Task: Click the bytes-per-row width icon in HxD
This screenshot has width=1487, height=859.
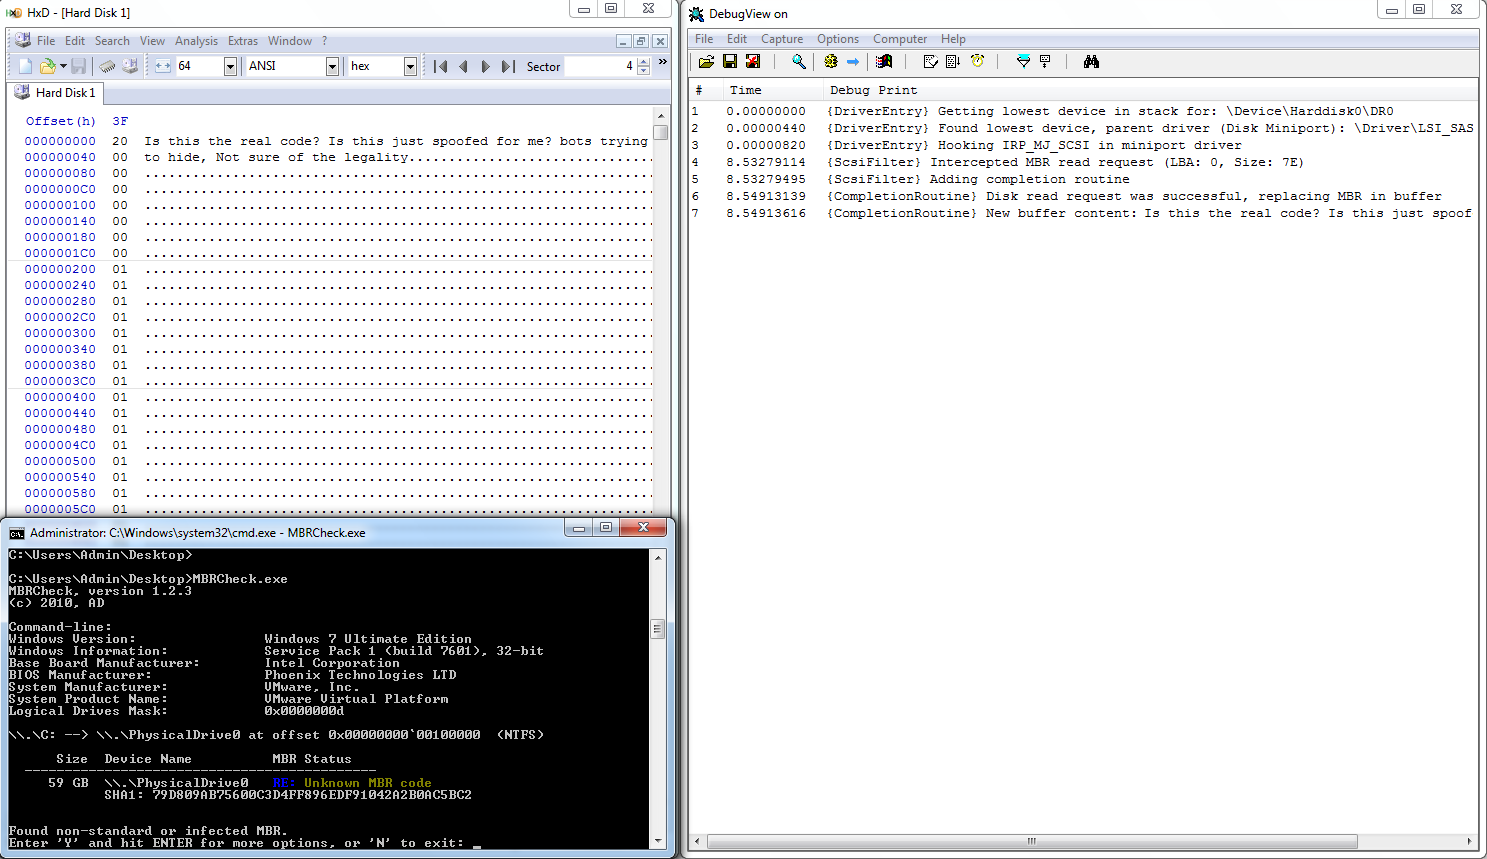Action: click(163, 66)
